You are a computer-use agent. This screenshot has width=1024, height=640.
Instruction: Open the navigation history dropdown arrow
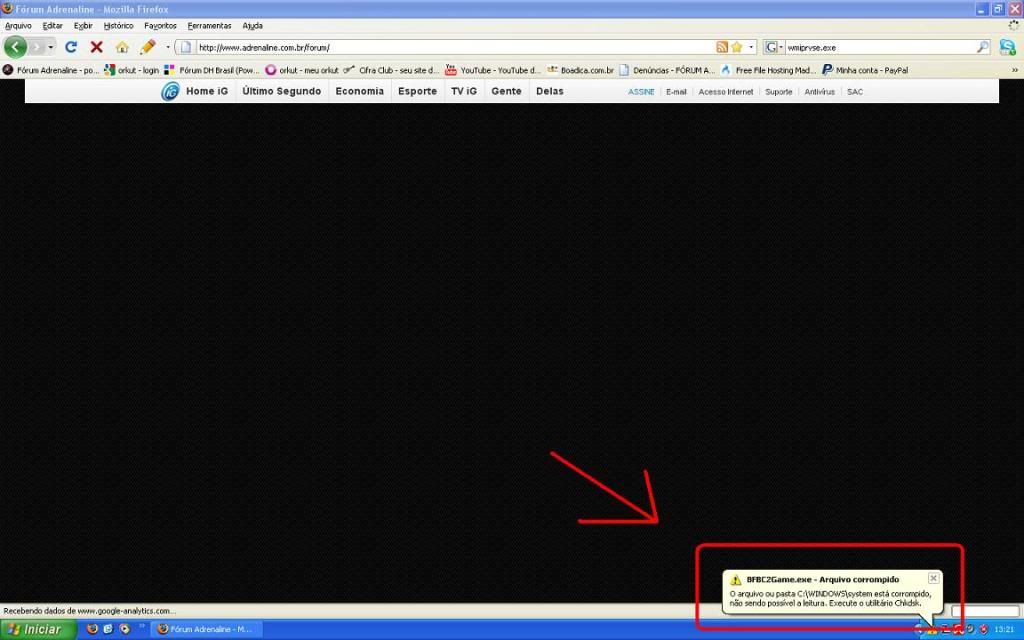pos(51,47)
